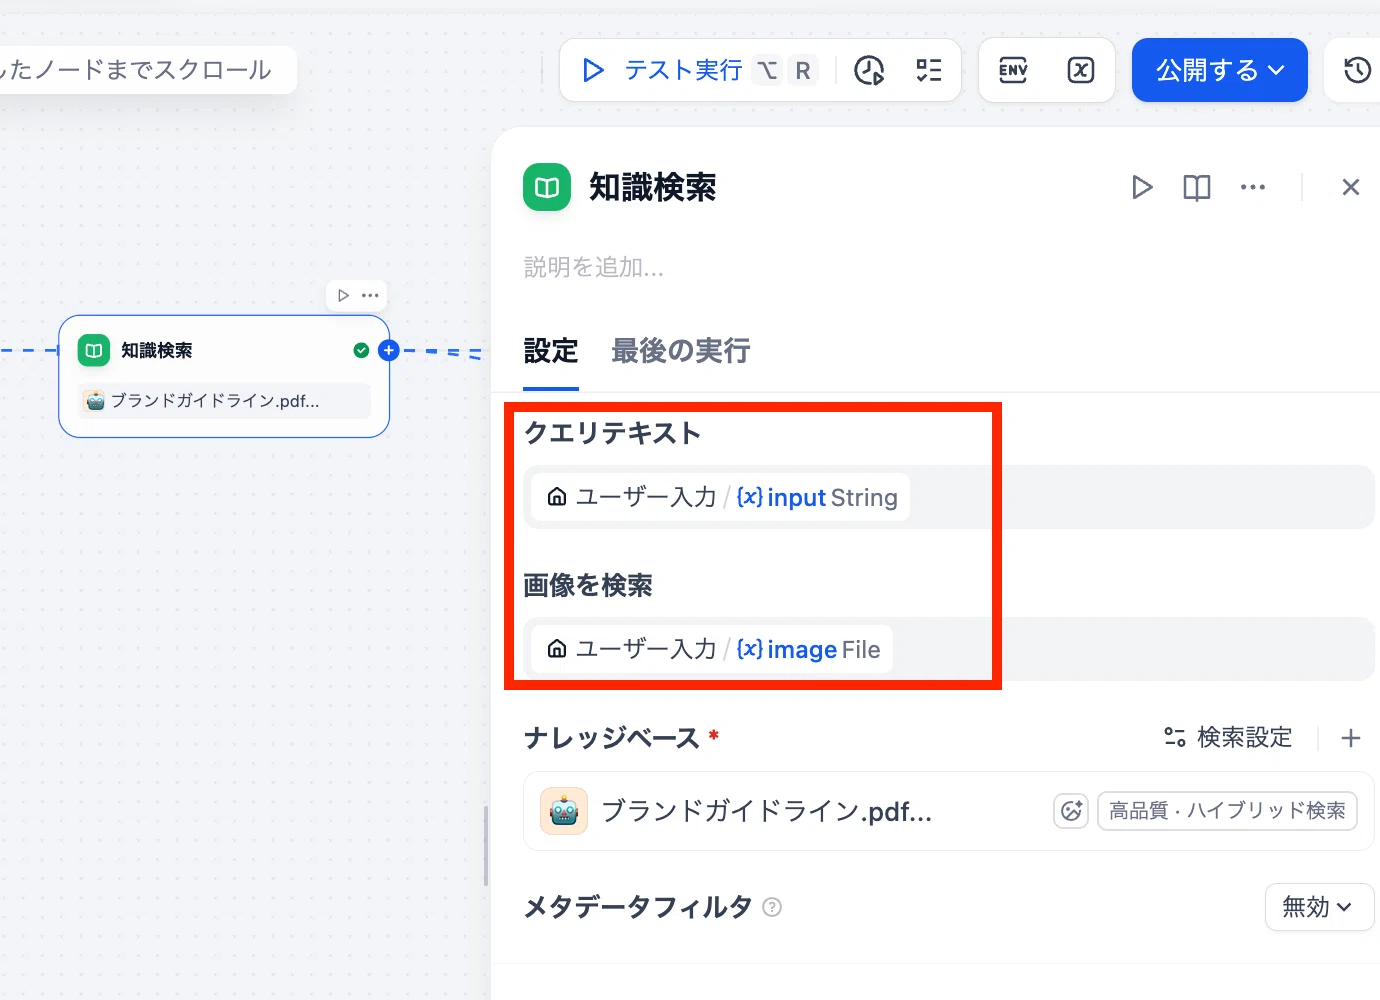Open the 公開する publish dropdown
Viewport: 1380px width, 1000px height.
coord(1220,70)
